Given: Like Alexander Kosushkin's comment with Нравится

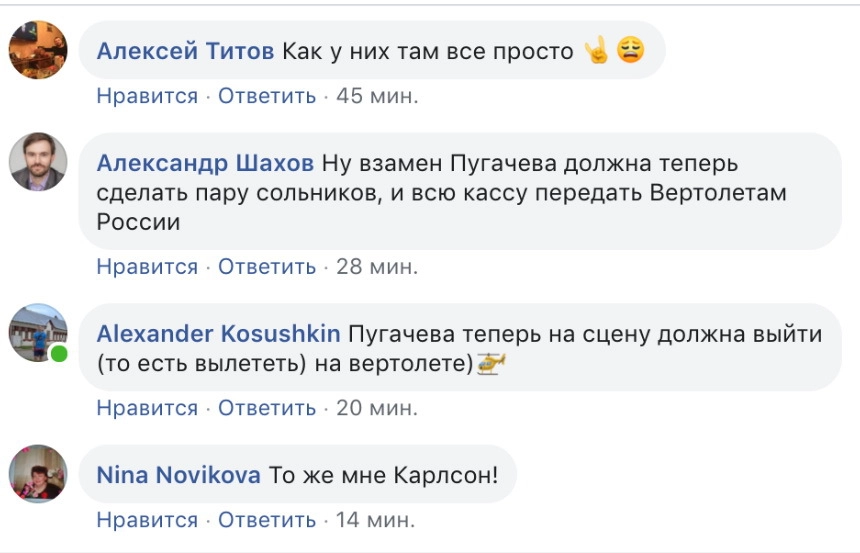Looking at the screenshot, I should [147, 408].
